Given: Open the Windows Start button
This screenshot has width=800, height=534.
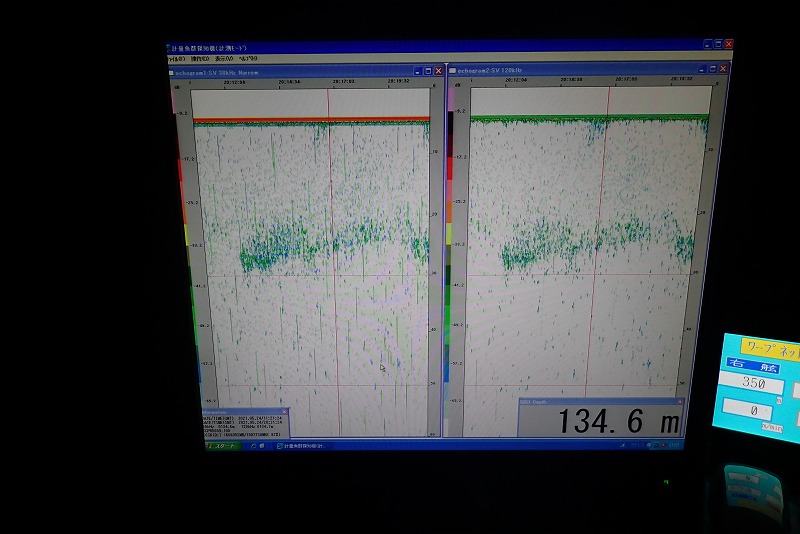Looking at the screenshot, I should click(222, 445).
